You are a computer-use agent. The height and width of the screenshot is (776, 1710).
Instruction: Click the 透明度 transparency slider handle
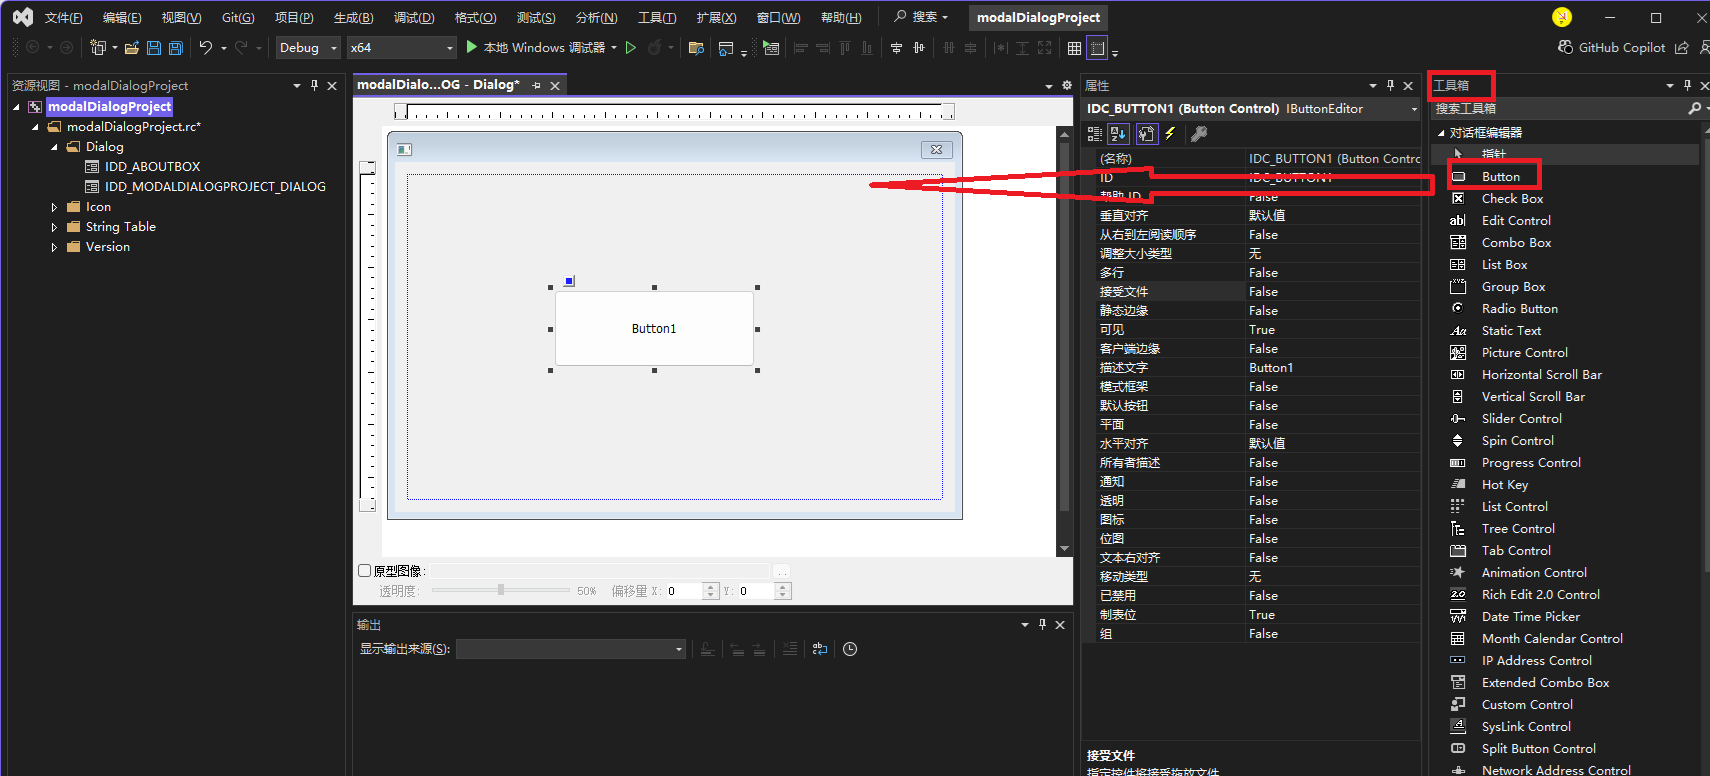coord(501,591)
